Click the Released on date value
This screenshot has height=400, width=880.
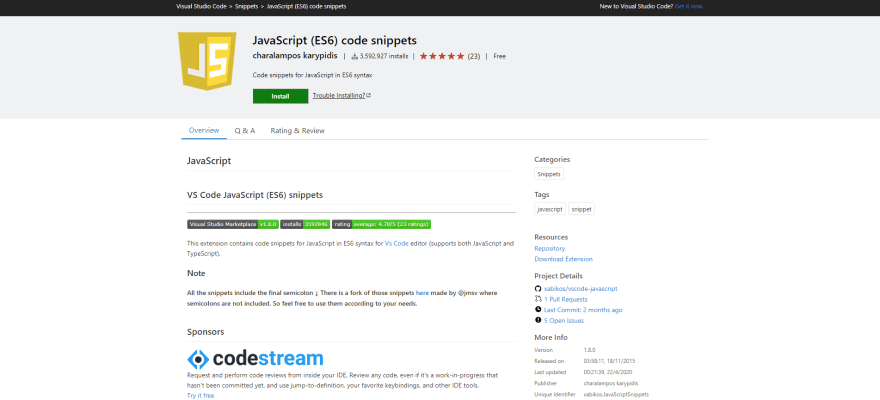click(609, 361)
